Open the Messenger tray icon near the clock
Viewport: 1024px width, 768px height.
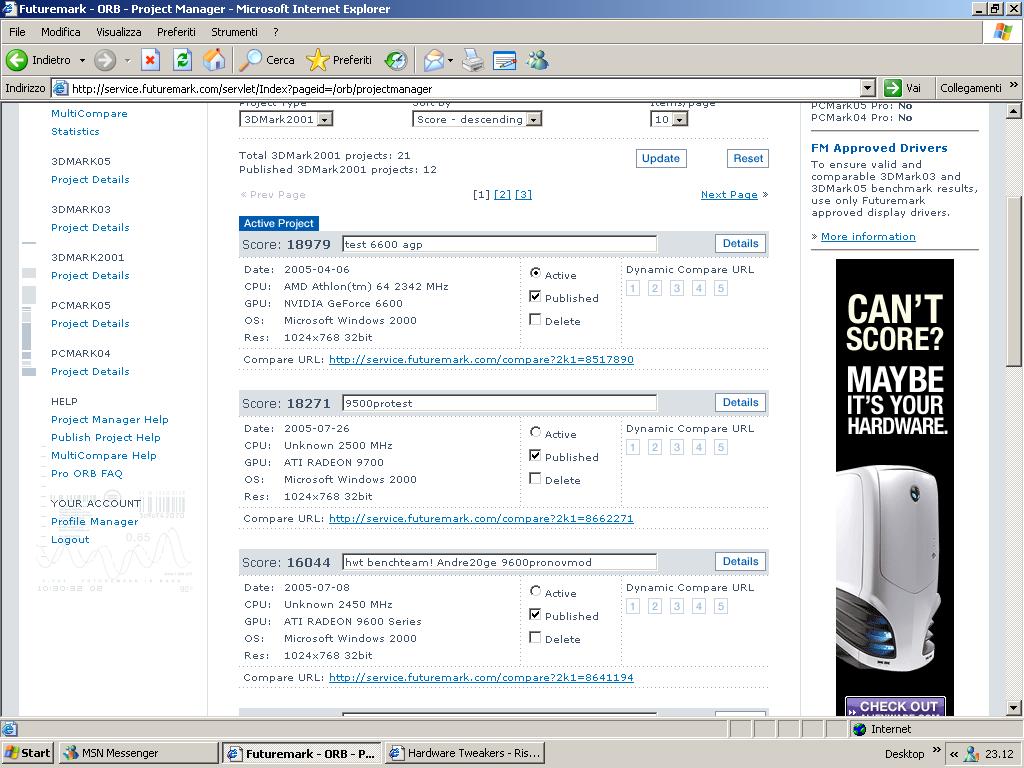coord(972,754)
